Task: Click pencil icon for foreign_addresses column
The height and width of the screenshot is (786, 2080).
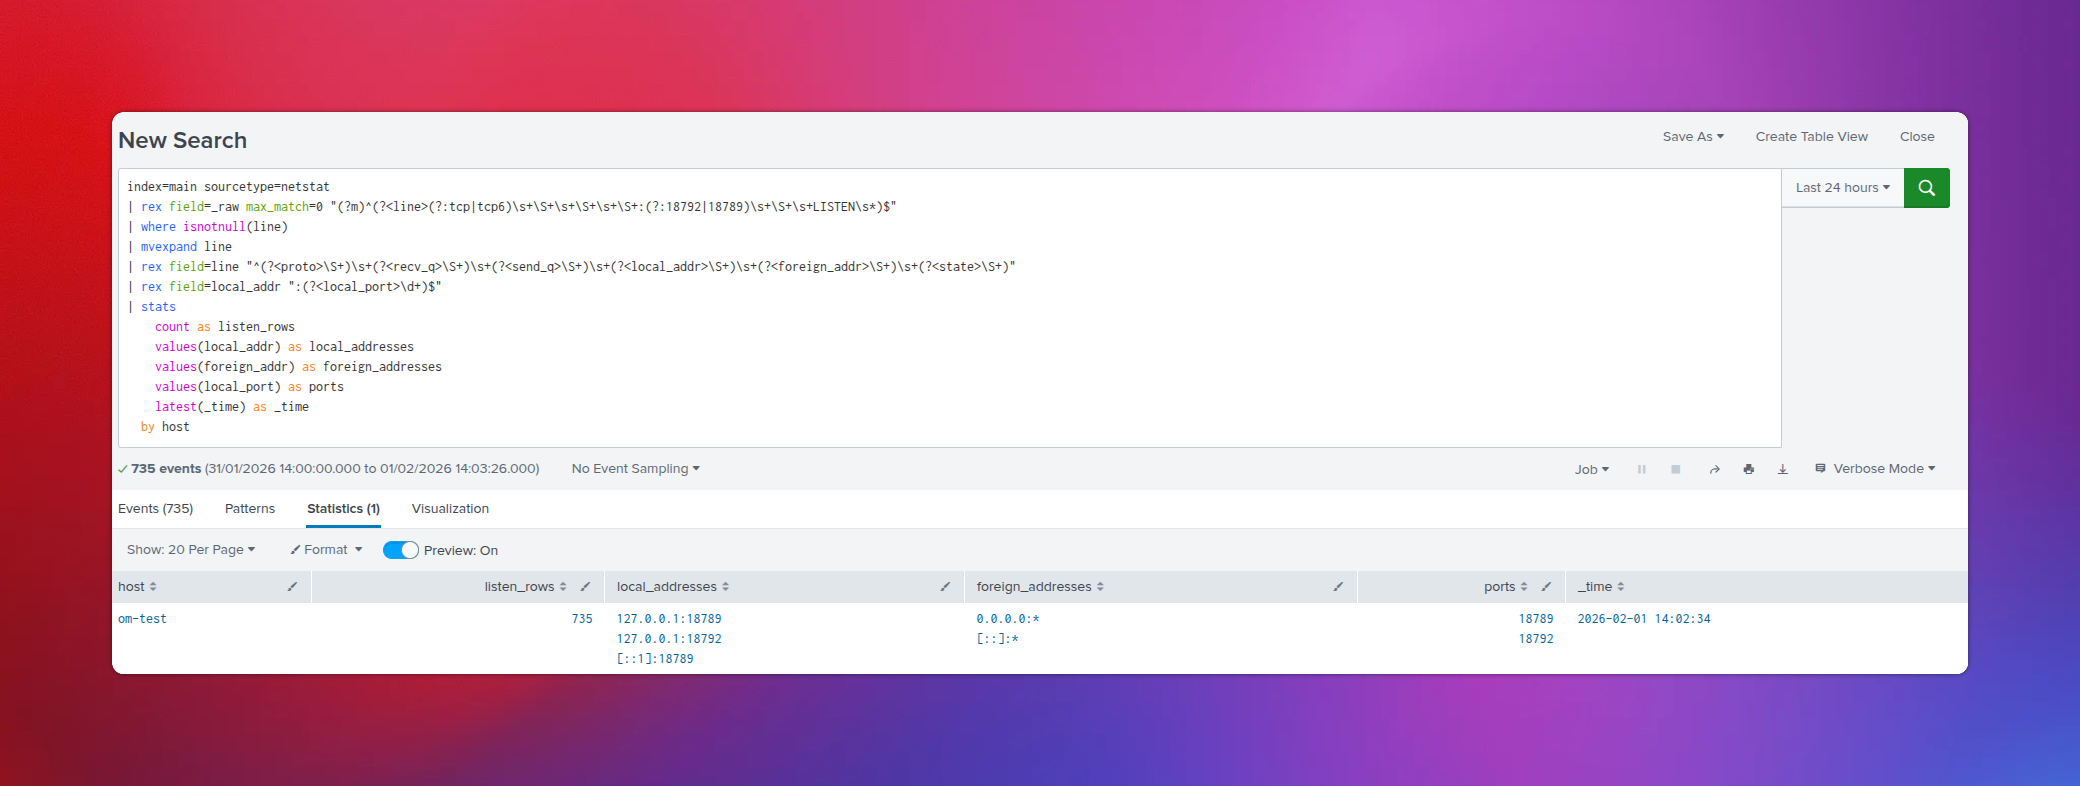Action: (1338, 587)
